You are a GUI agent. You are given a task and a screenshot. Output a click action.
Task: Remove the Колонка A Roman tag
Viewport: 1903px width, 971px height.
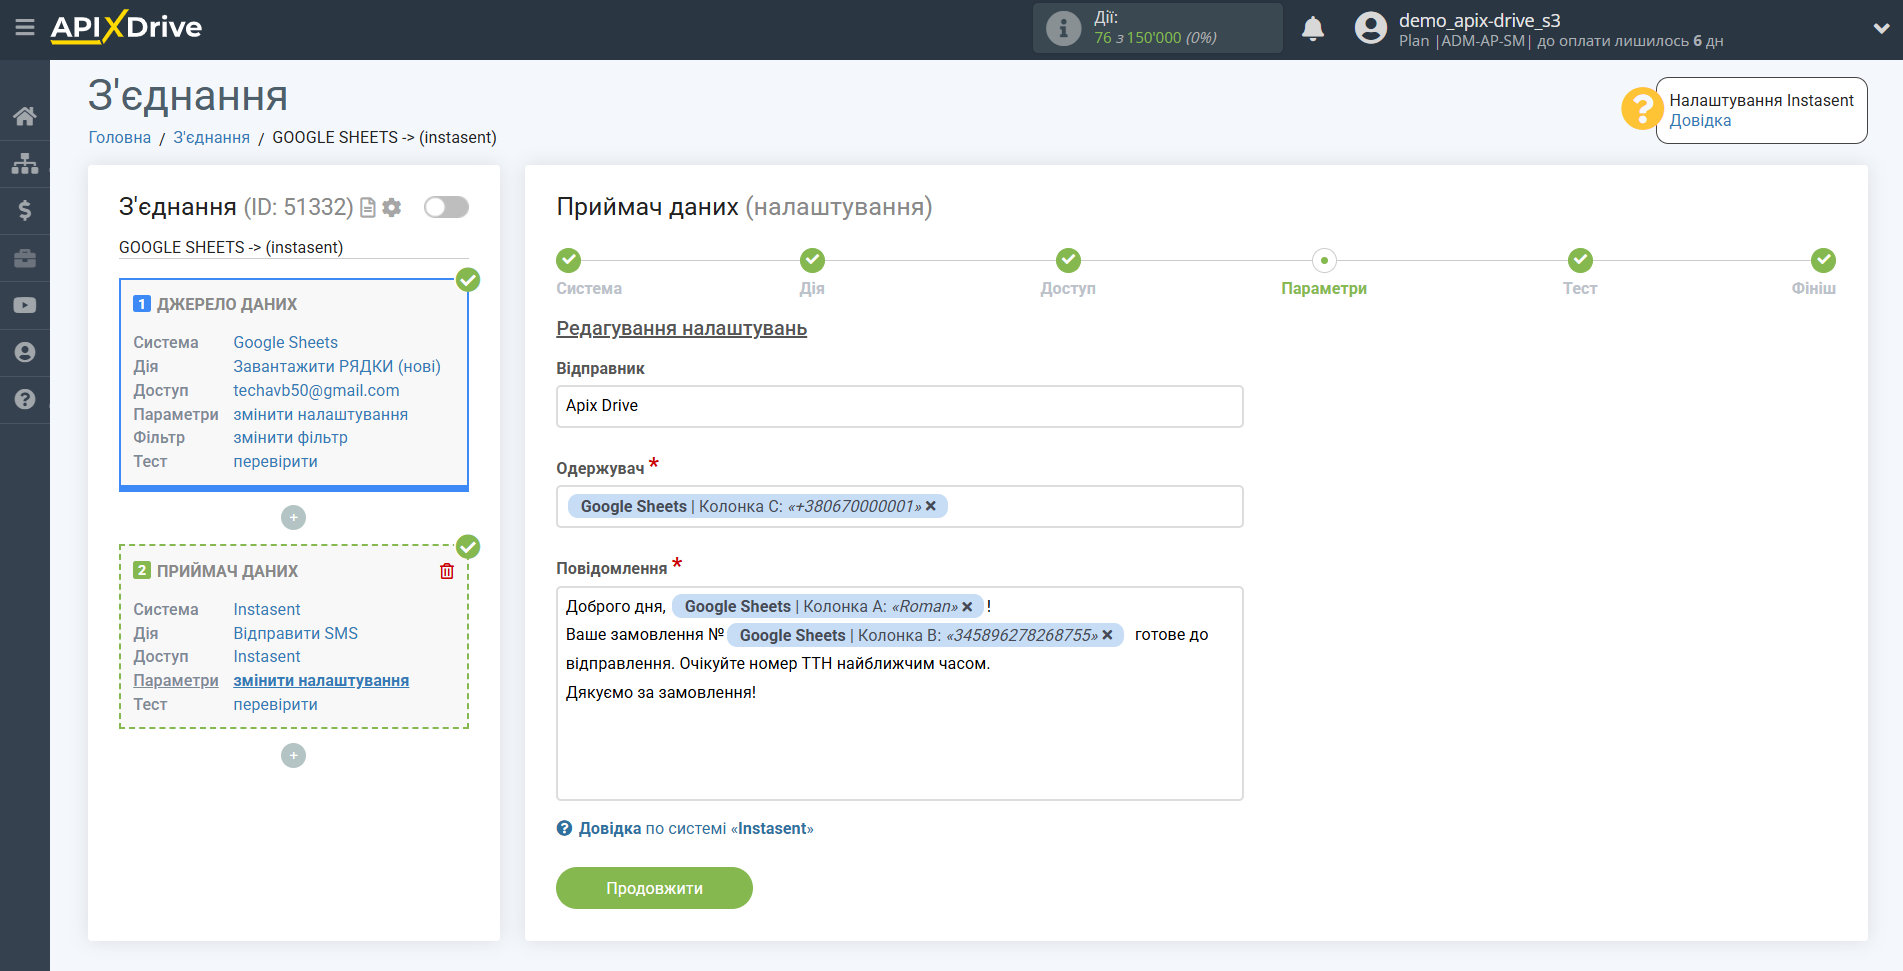click(x=967, y=606)
